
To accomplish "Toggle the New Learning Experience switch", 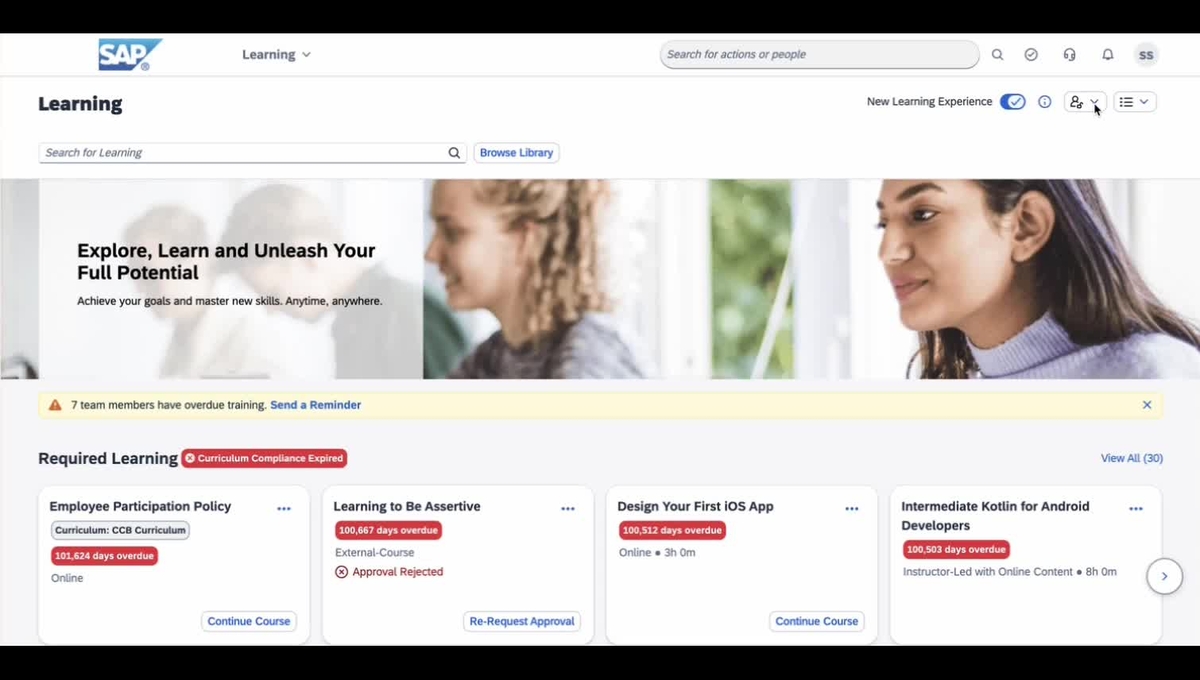I will tap(1012, 102).
